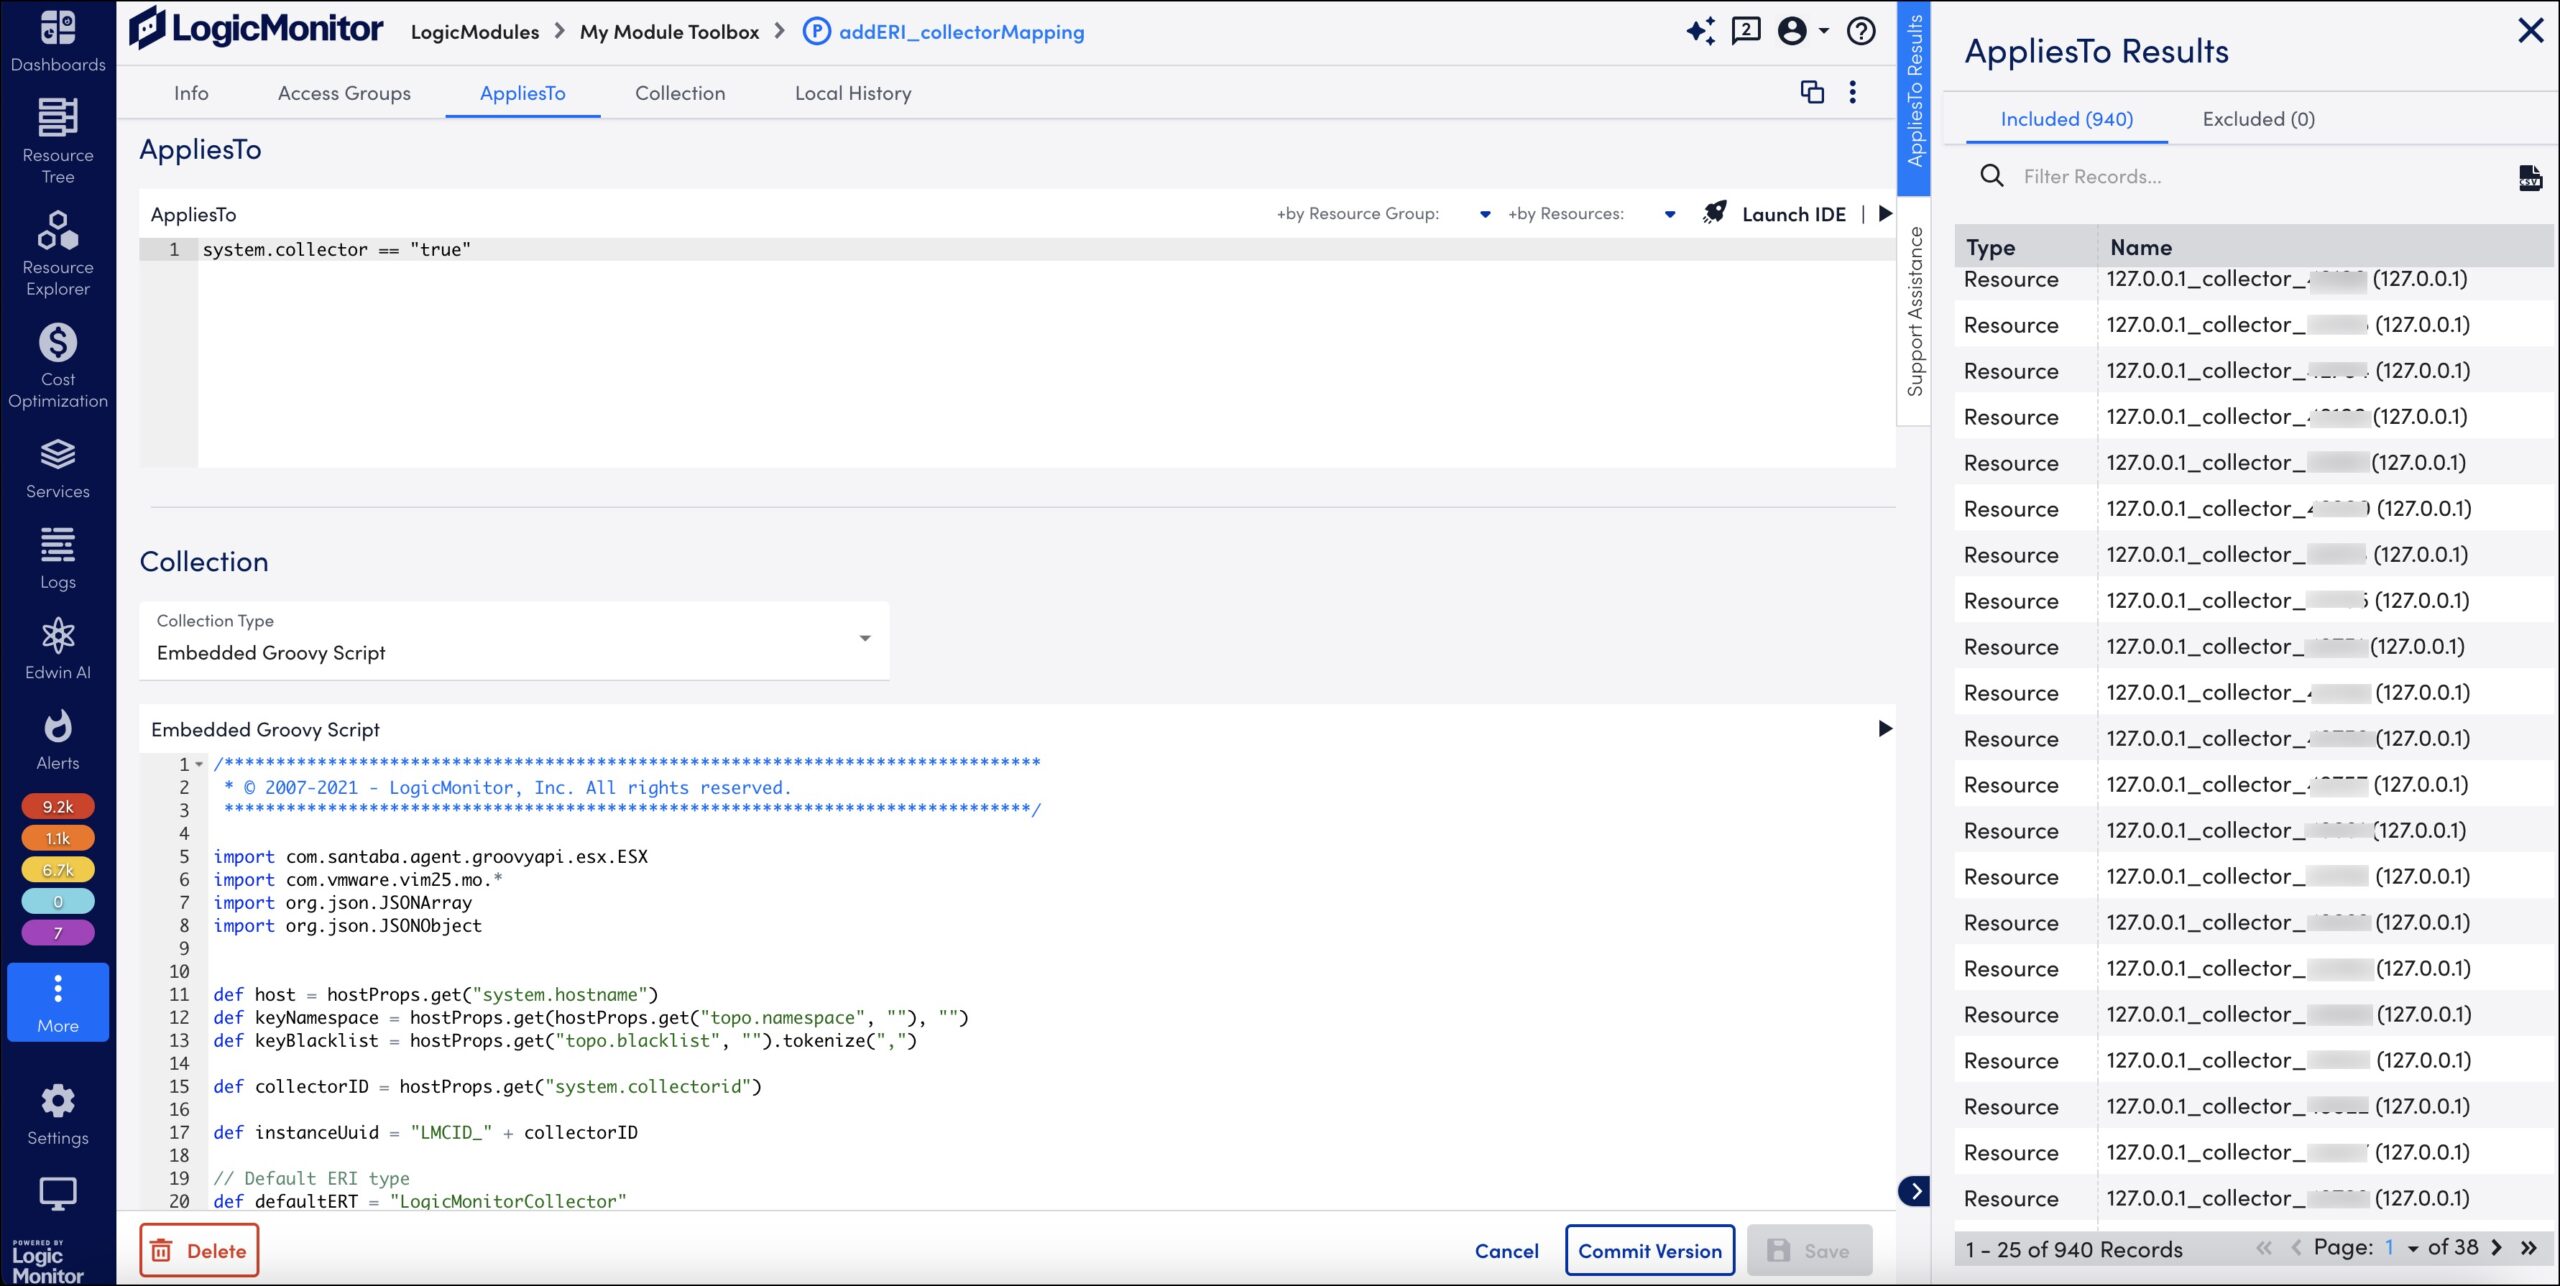Click the LogicMonitor logo
The height and width of the screenshot is (1286, 2560).
[x=256, y=29]
